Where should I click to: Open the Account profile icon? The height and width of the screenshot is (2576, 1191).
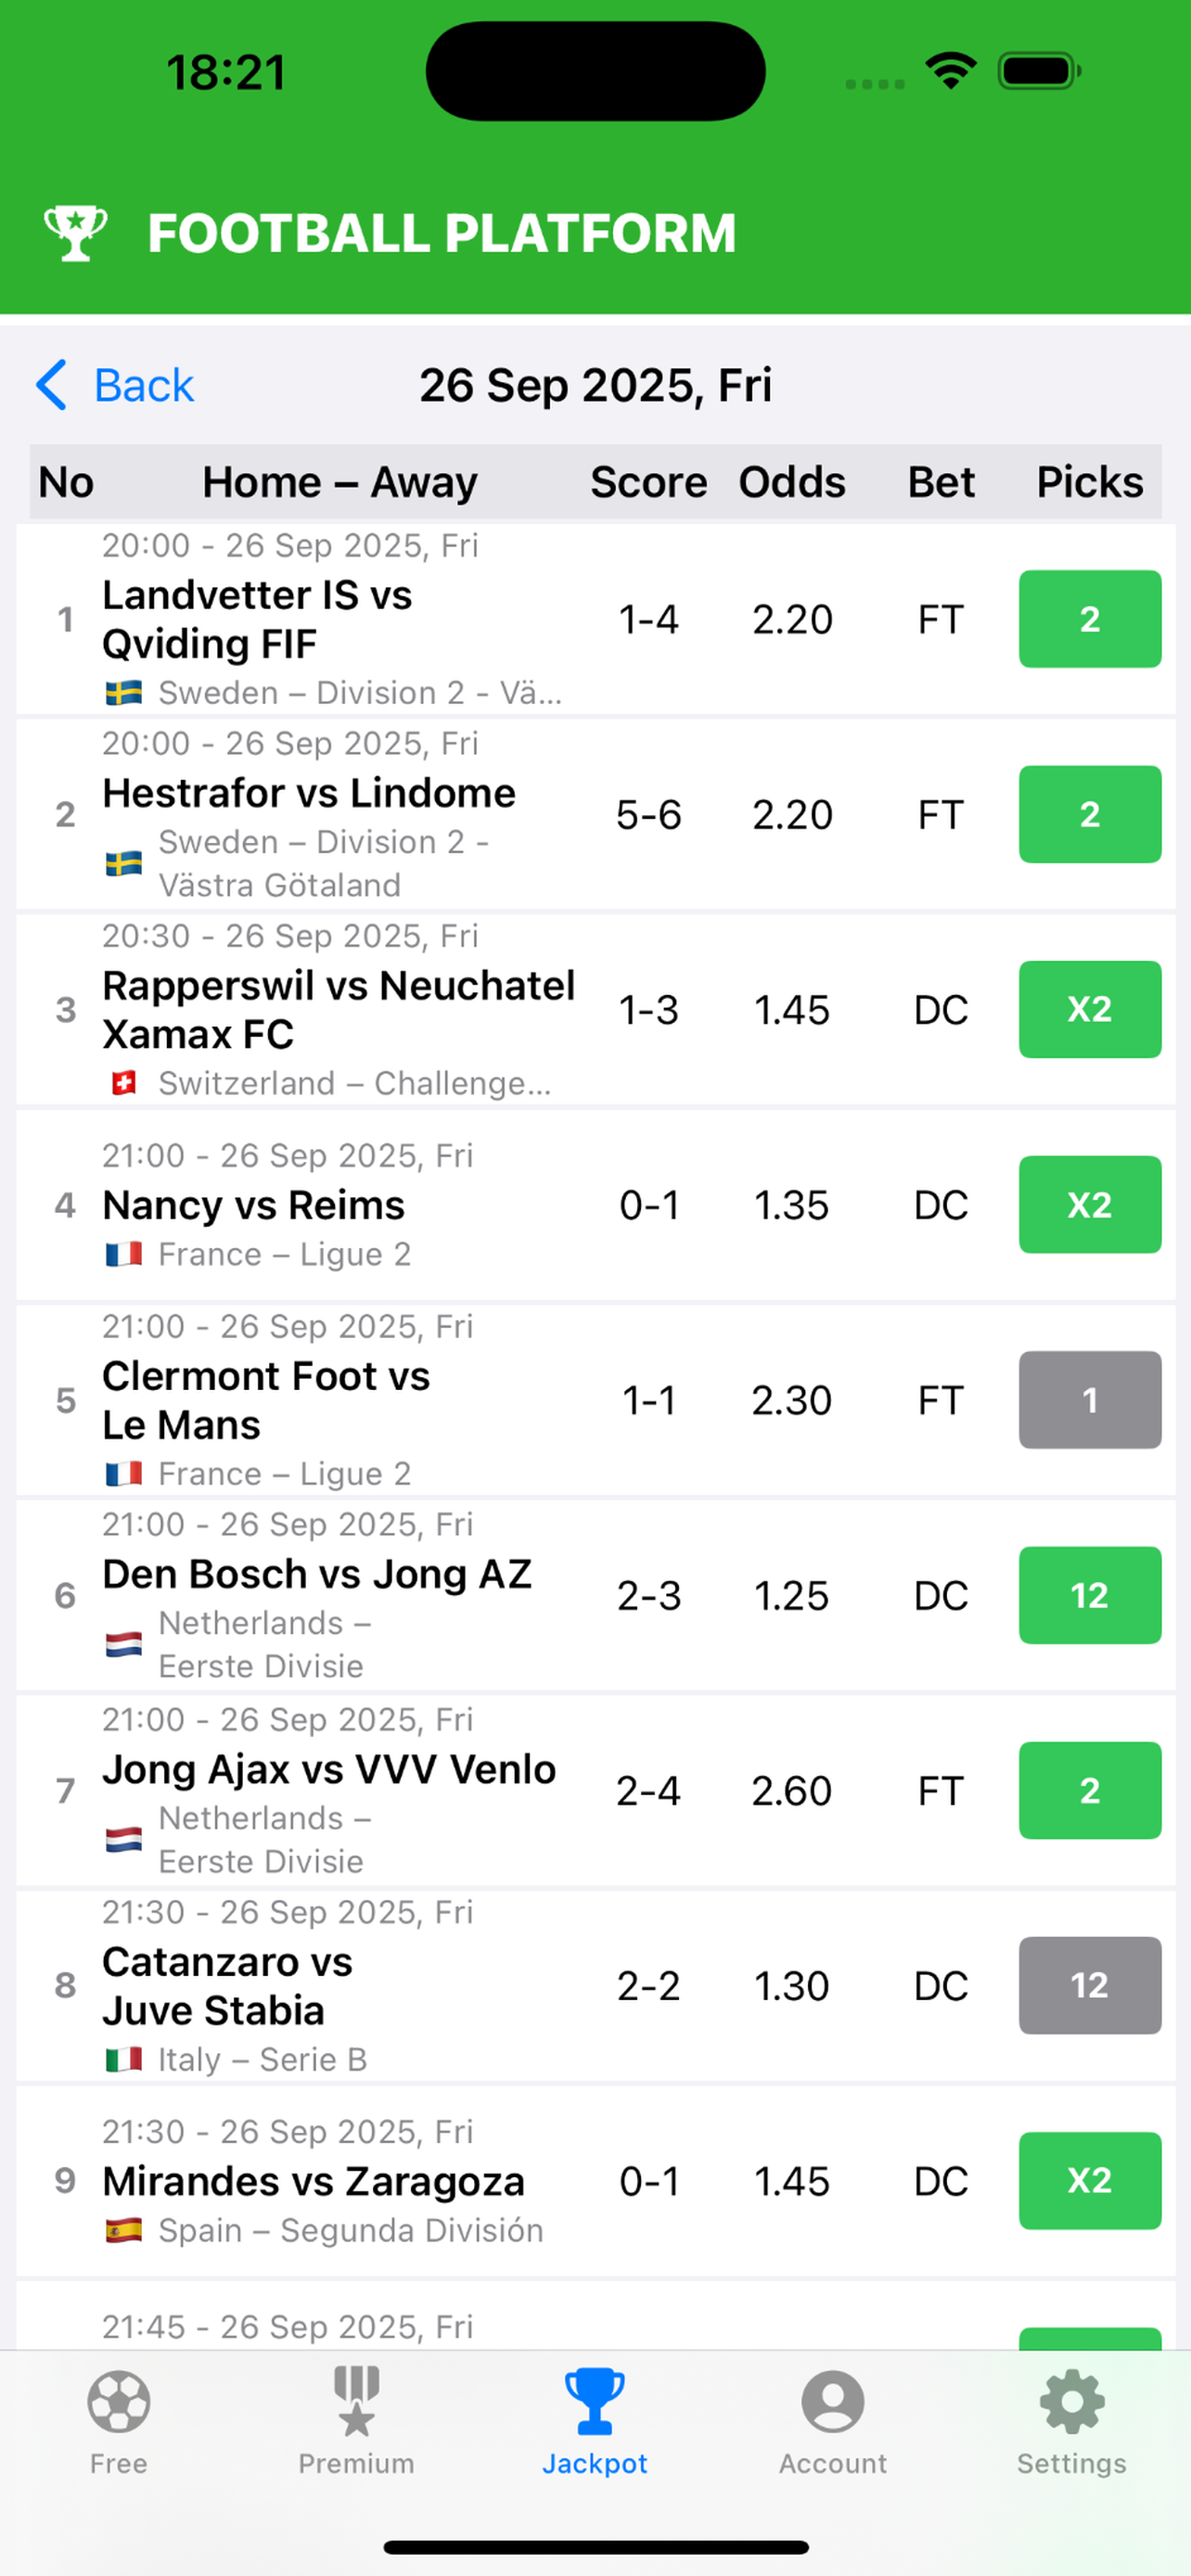[833, 2401]
